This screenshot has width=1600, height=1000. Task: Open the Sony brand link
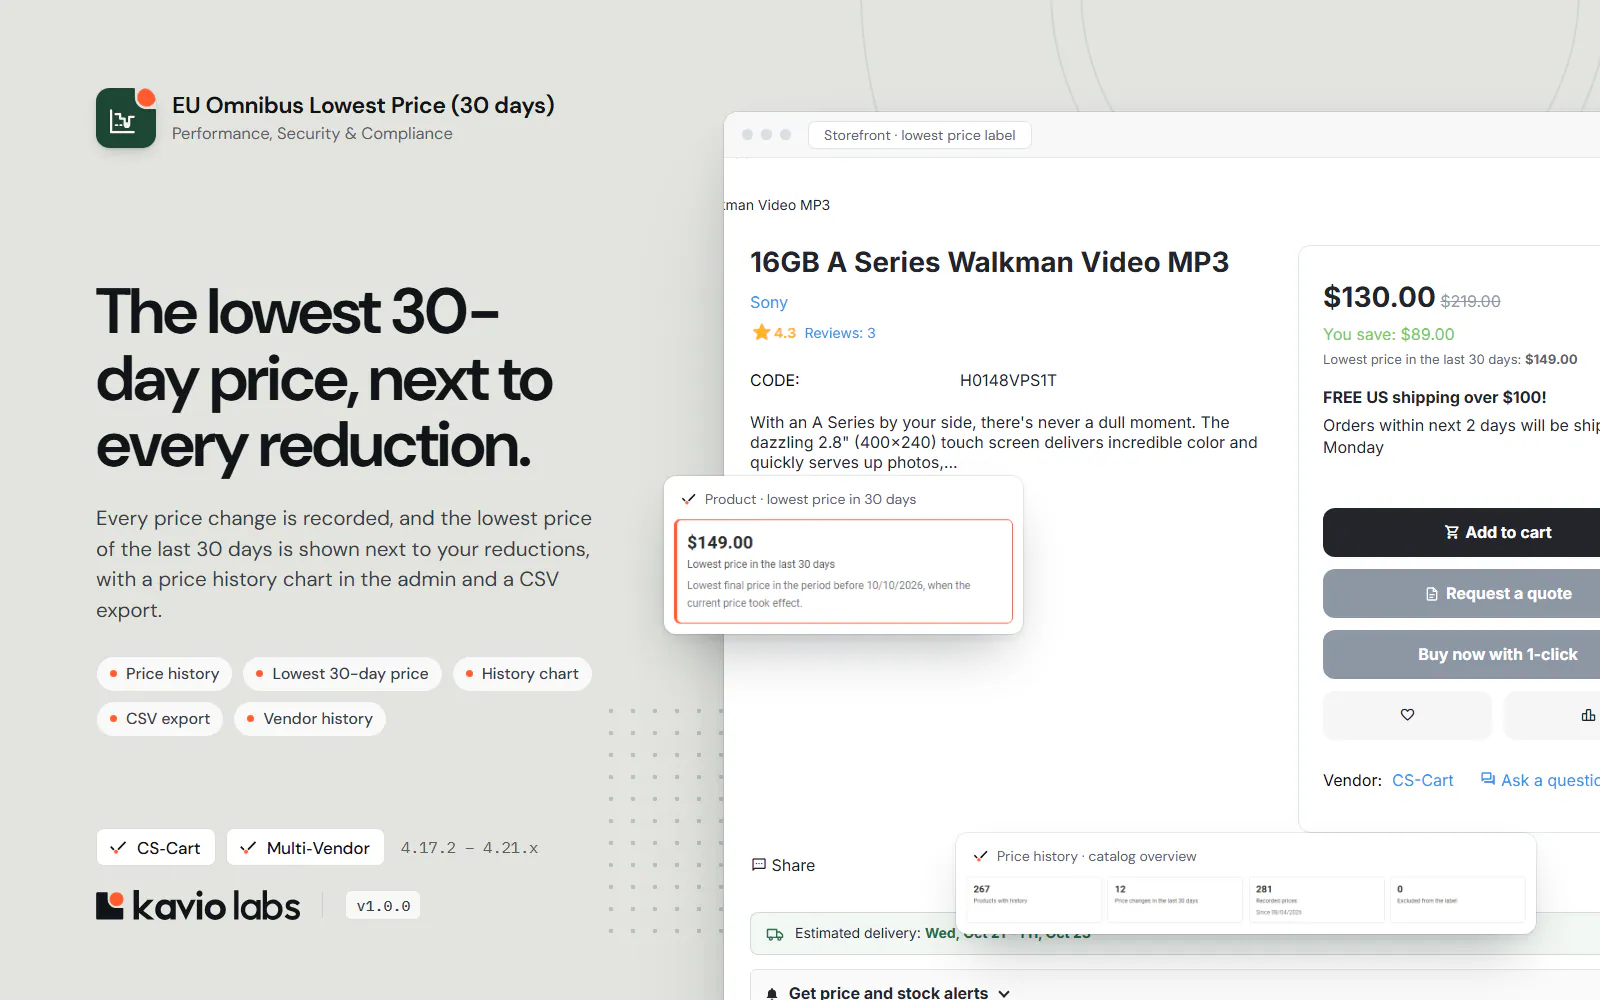pyautogui.click(x=769, y=302)
